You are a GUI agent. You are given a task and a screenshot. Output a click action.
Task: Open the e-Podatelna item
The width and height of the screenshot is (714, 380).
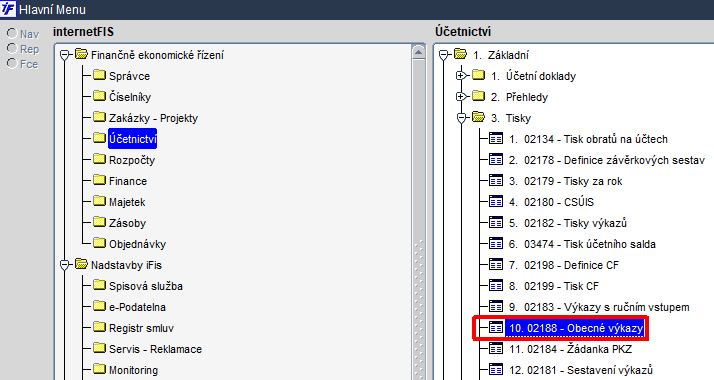tap(137, 307)
